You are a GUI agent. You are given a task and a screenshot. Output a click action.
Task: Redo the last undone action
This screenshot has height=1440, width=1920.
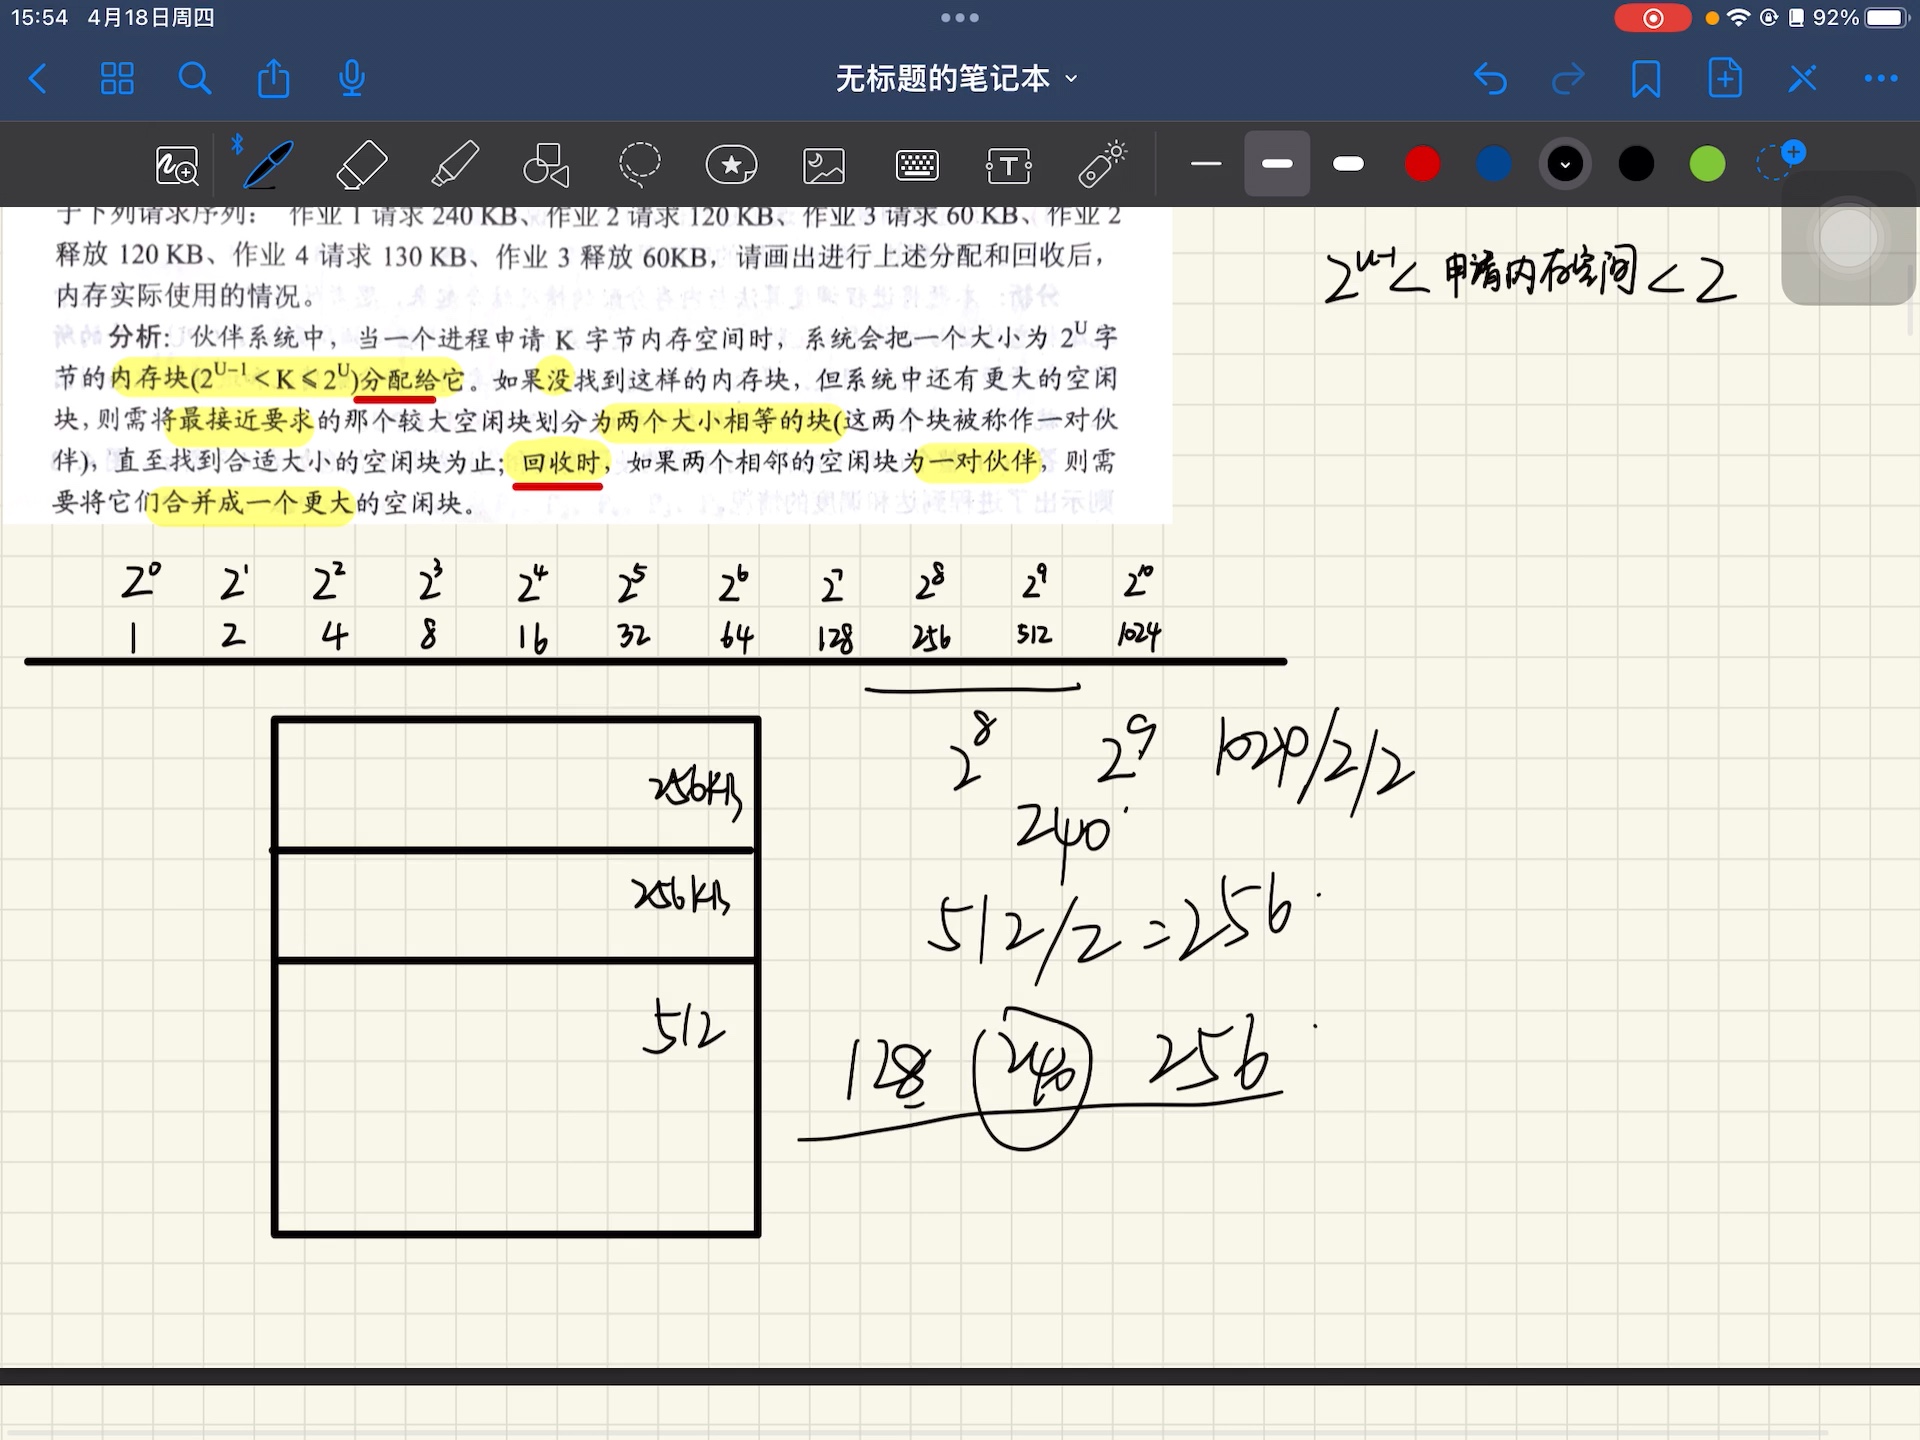pos(1568,78)
